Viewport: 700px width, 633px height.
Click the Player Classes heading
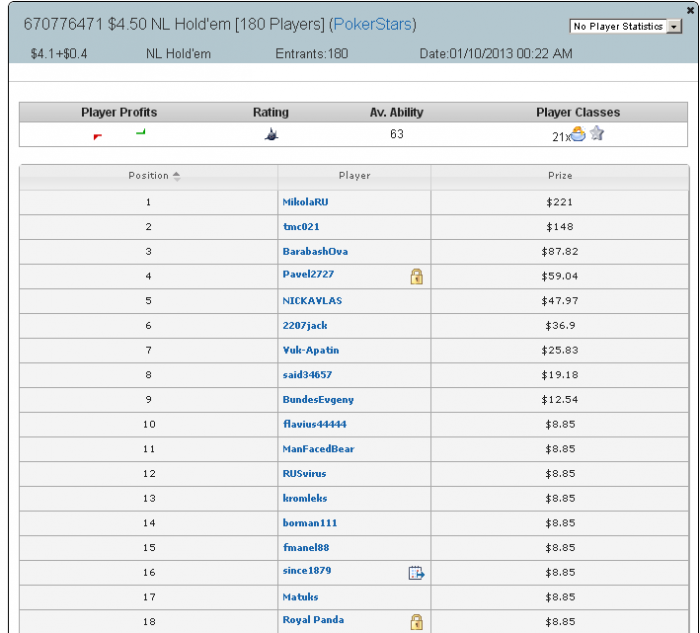(x=578, y=112)
